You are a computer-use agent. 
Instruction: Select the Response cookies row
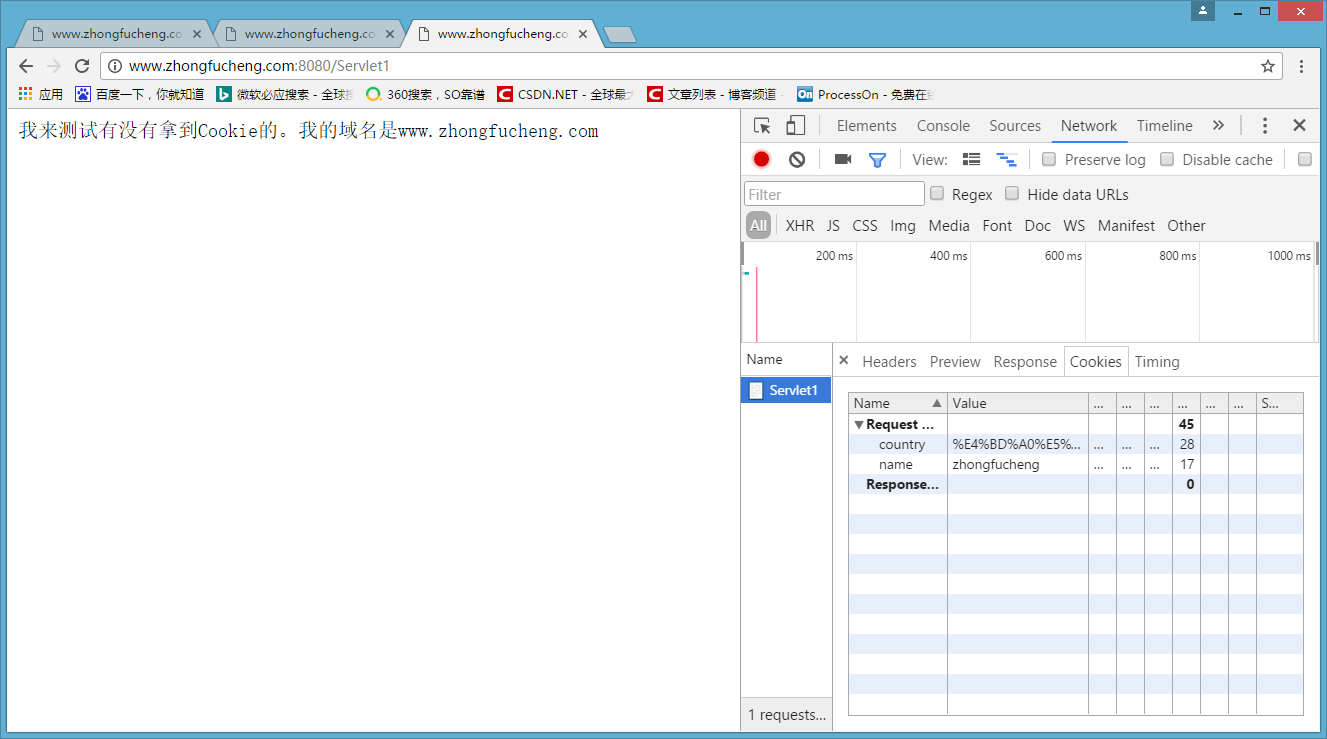[x=1076, y=484]
